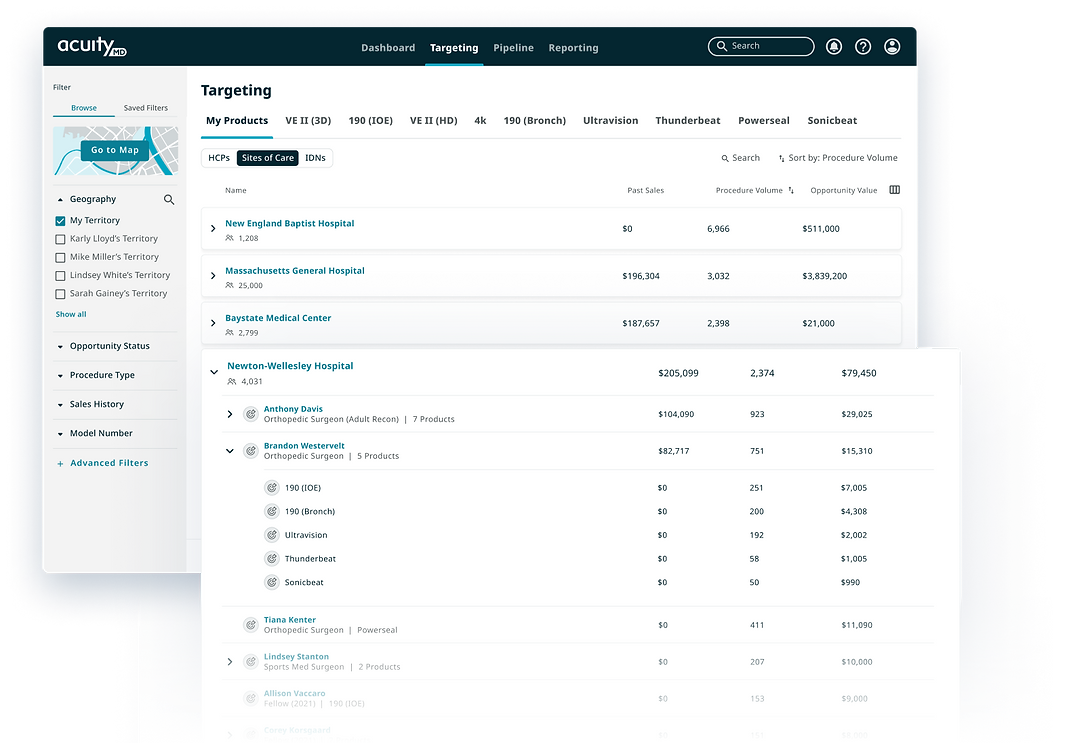Click the search magnifier in Geography filter
This screenshot has height=743, width=1069.
point(168,199)
